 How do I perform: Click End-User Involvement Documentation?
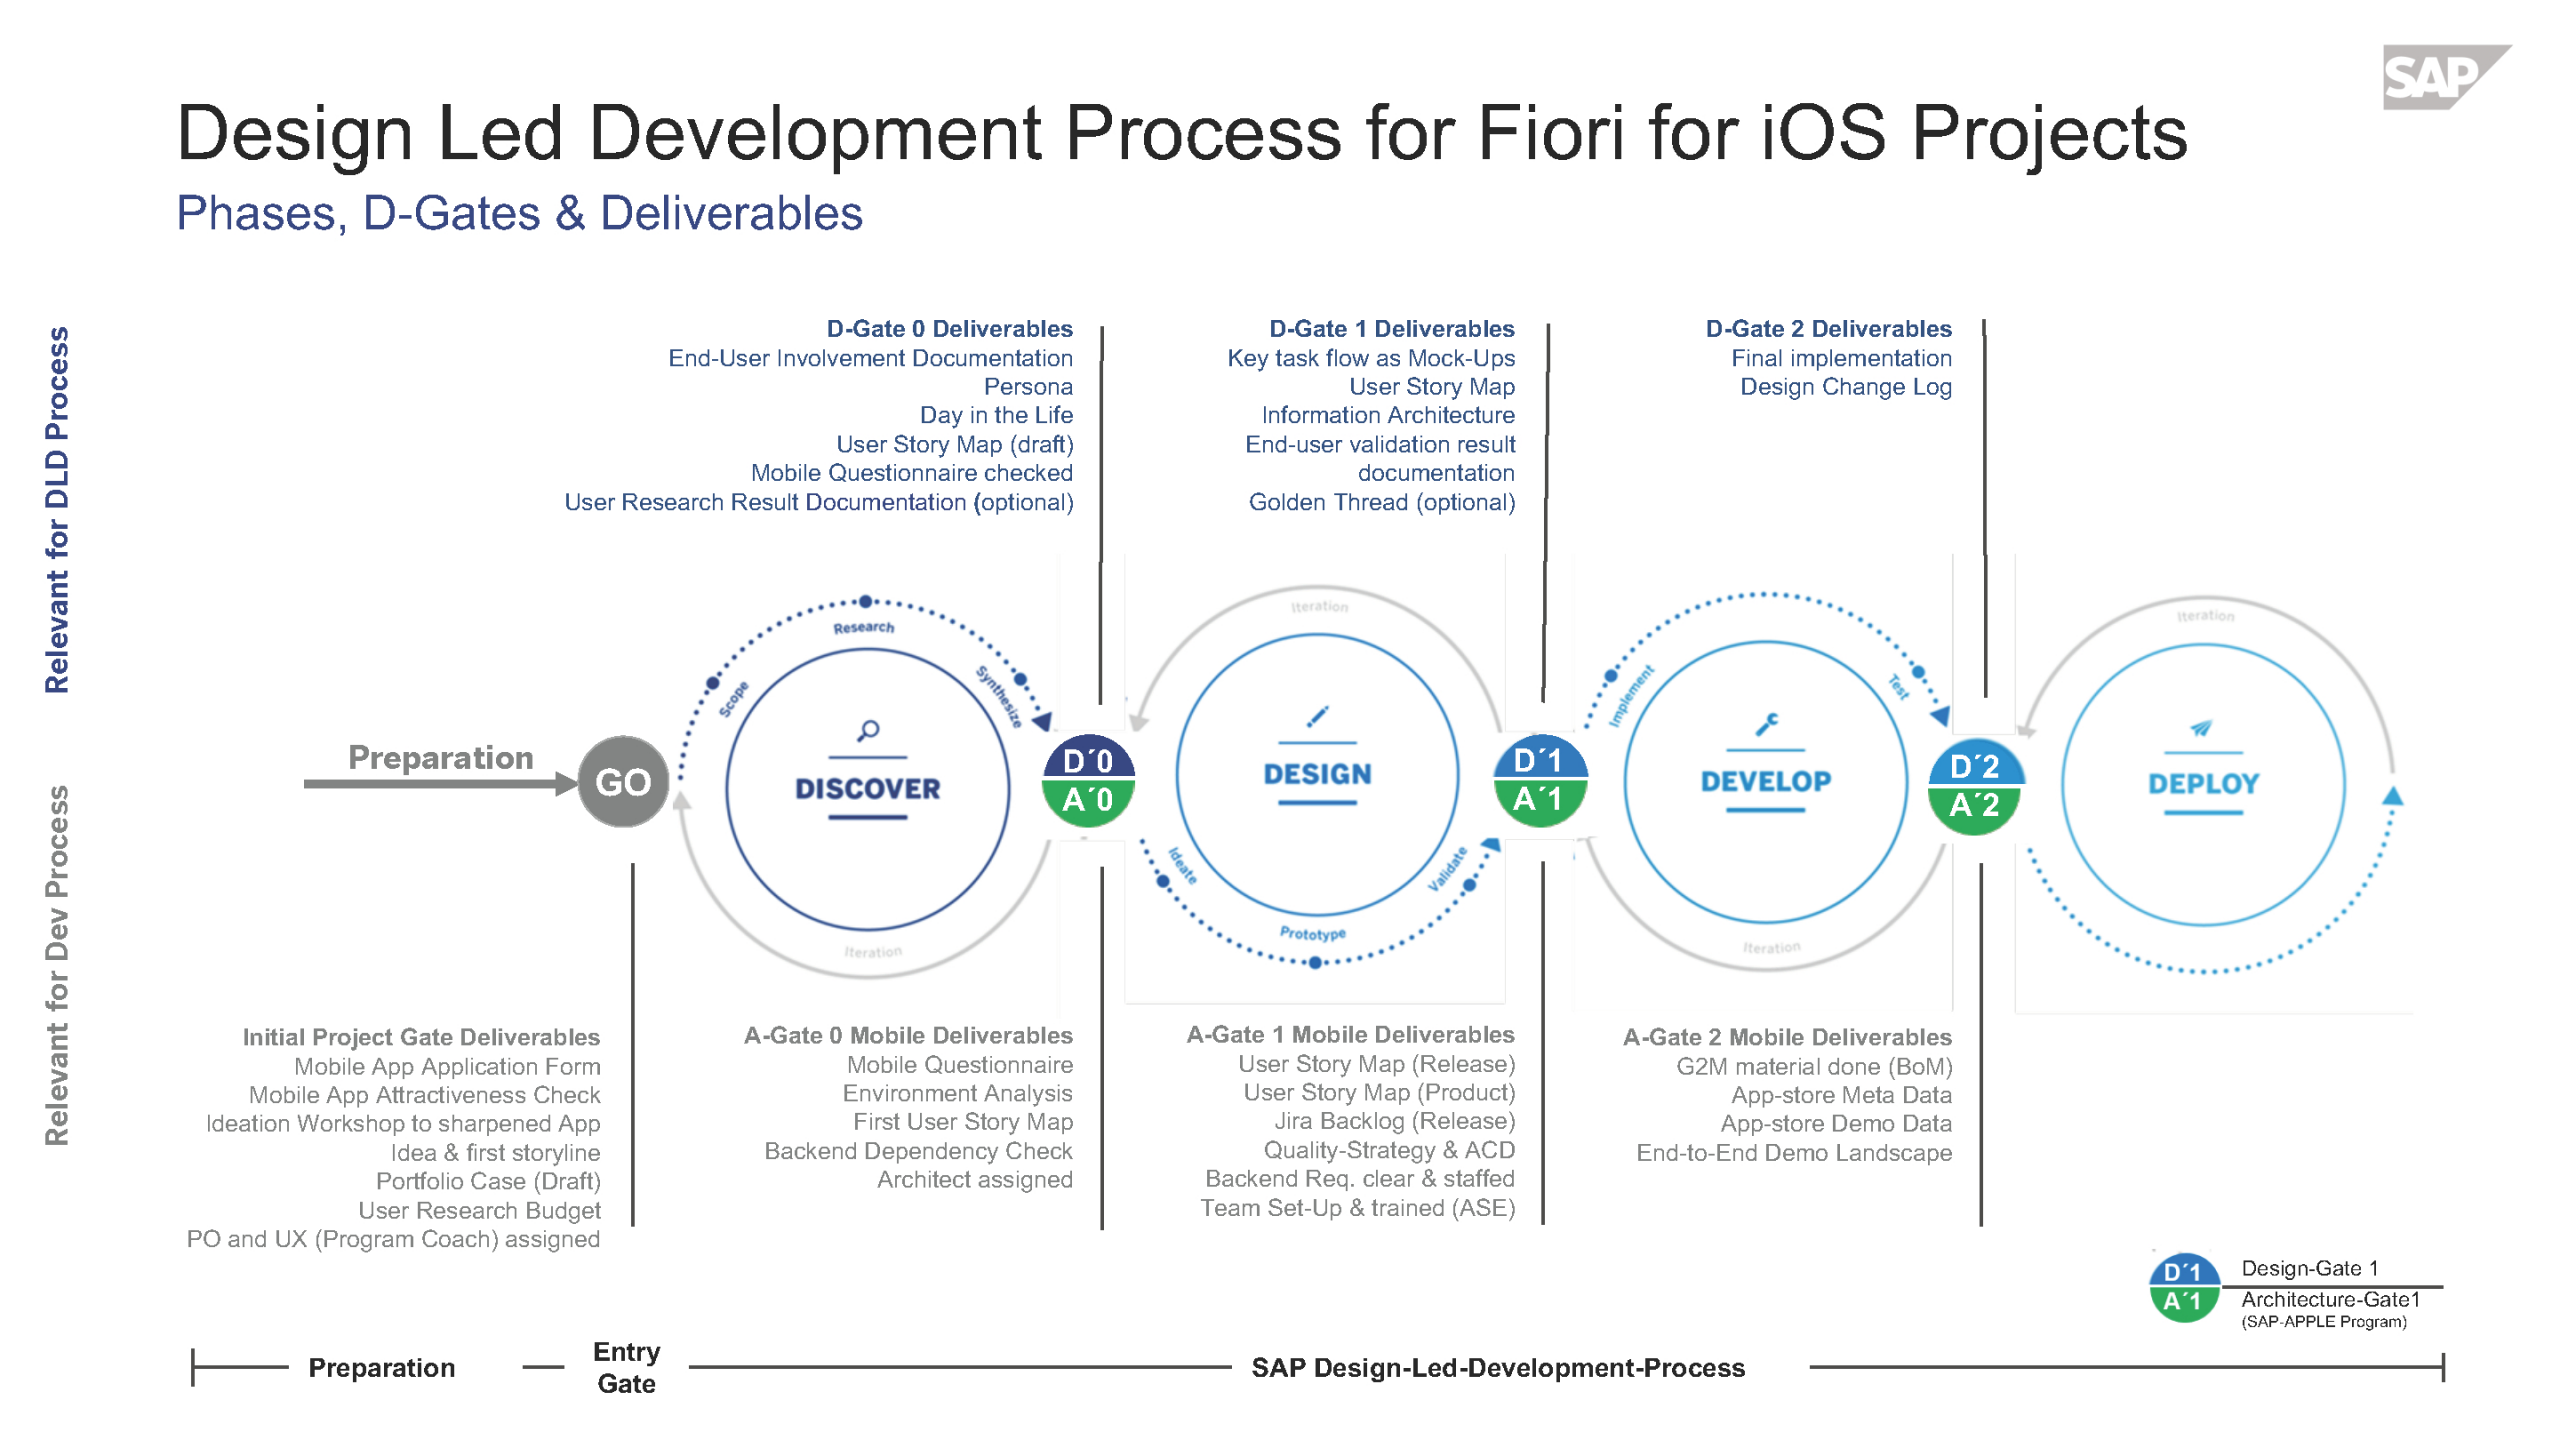pyautogui.click(x=870, y=358)
